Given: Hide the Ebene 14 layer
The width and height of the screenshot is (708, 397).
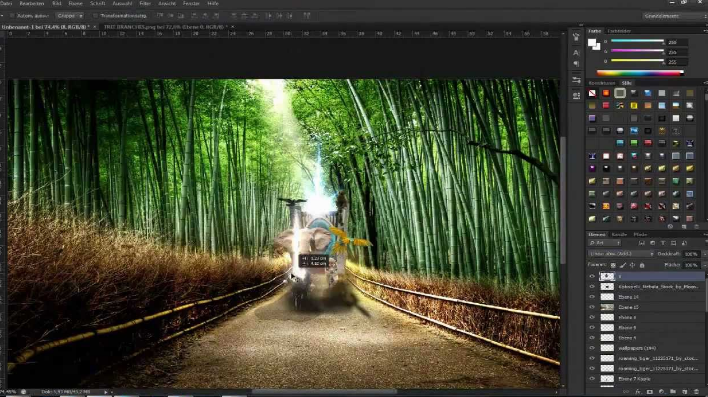Looking at the screenshot, I should (592, 297).
